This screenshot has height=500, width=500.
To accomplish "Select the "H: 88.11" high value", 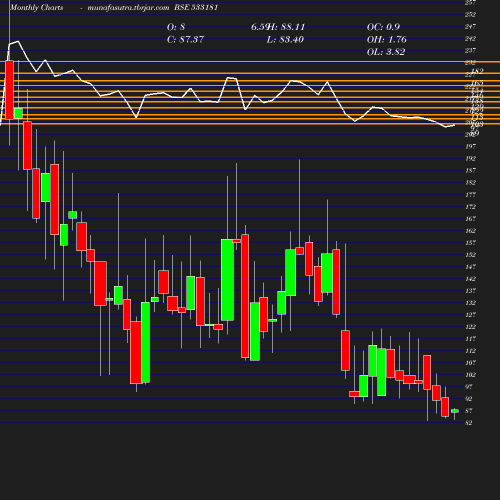I will pos(286,27).
